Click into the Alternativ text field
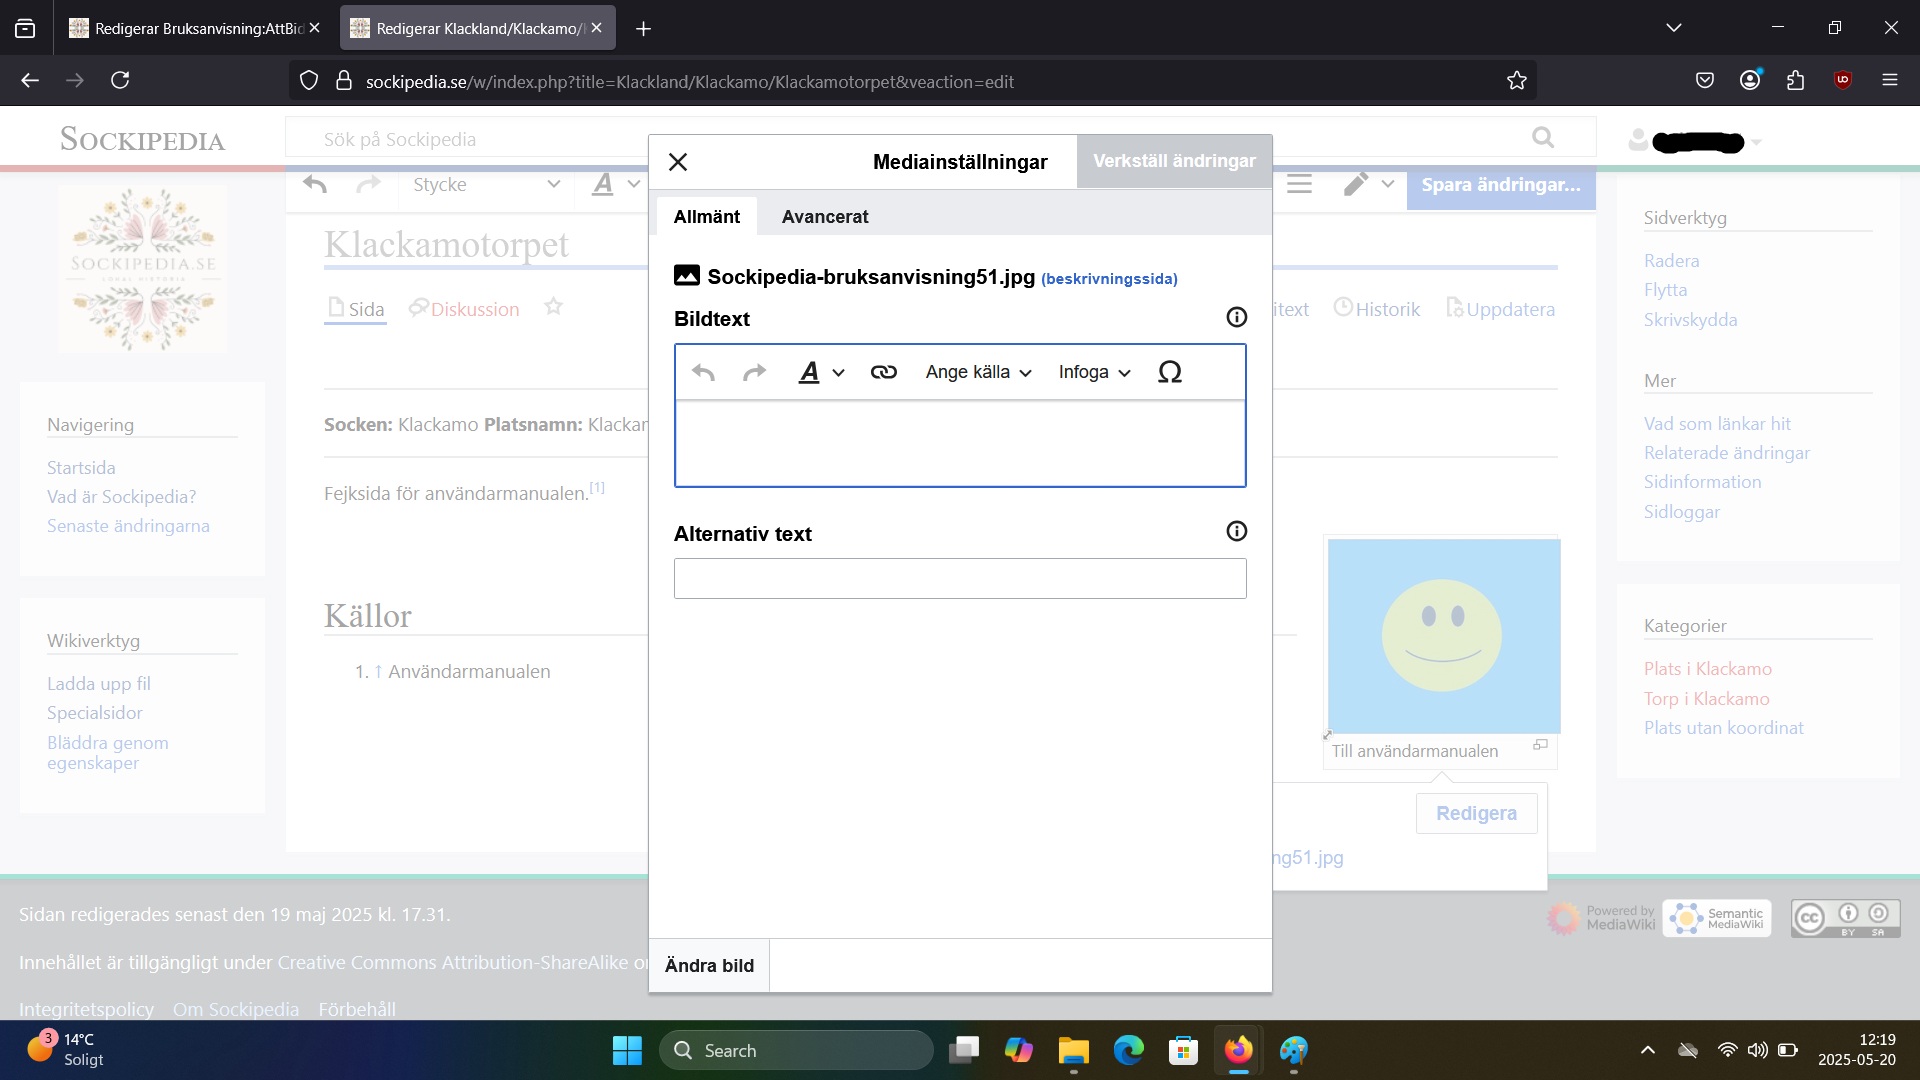Image resolution: width=1920 pixels, height=1080 pixels. (x=959, y=578)
